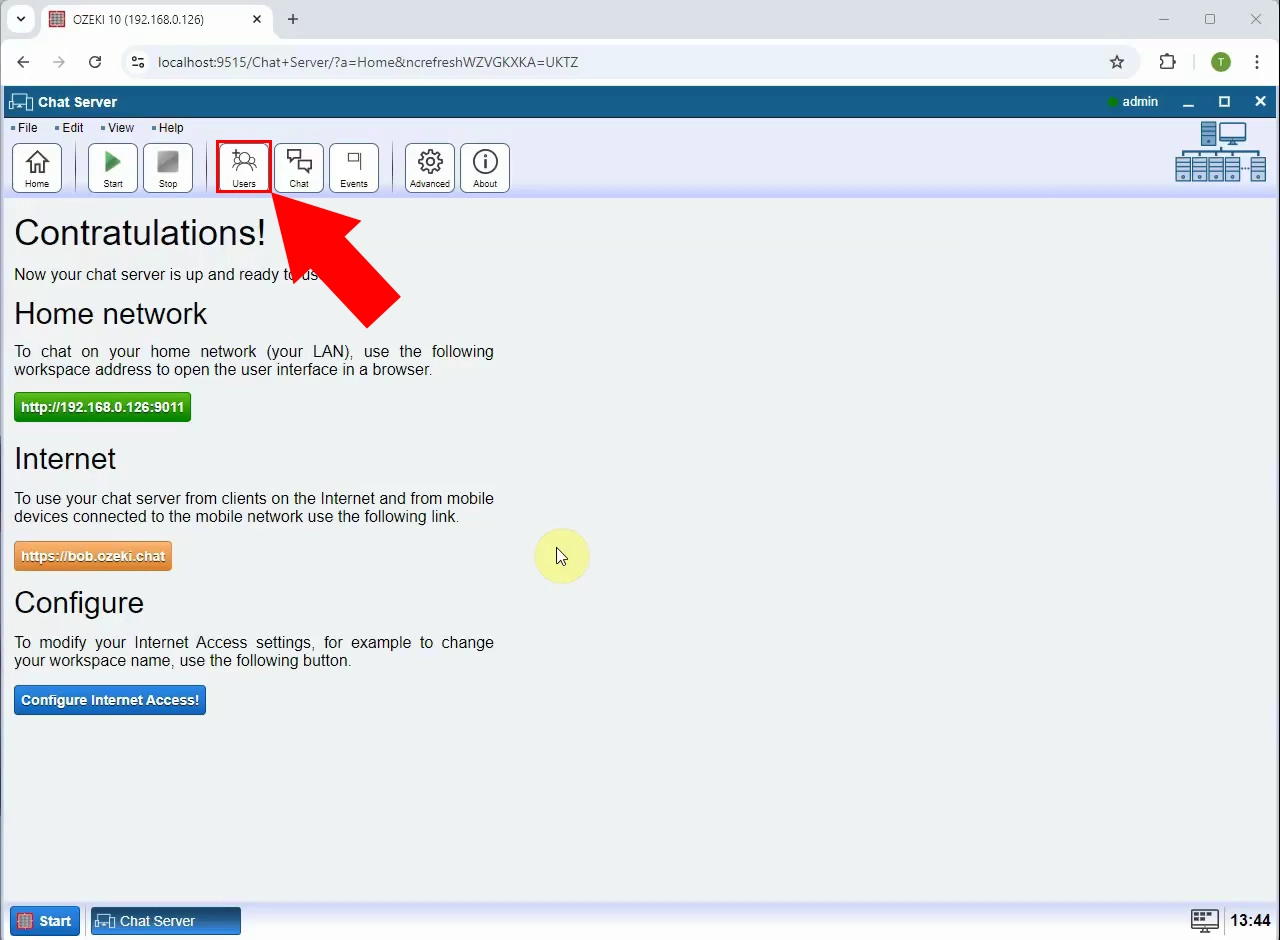Click the browser address bar URL
This screenshot has width=1280, height=940.
tap(368, 62)
